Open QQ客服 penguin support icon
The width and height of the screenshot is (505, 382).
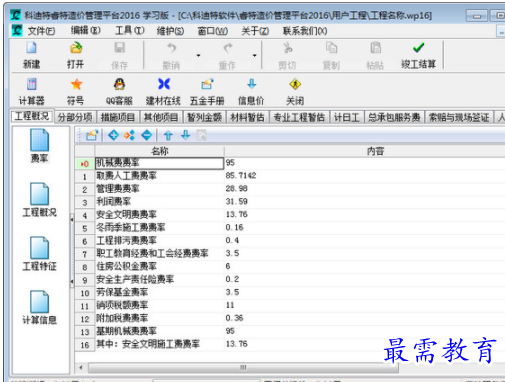tap(119, 84)
